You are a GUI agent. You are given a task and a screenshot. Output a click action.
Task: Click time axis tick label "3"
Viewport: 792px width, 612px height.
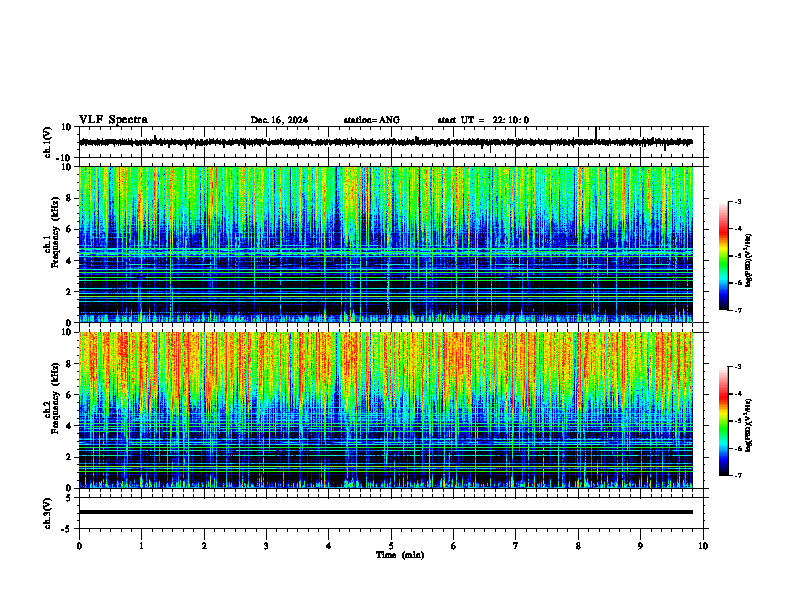pos(266,546)
